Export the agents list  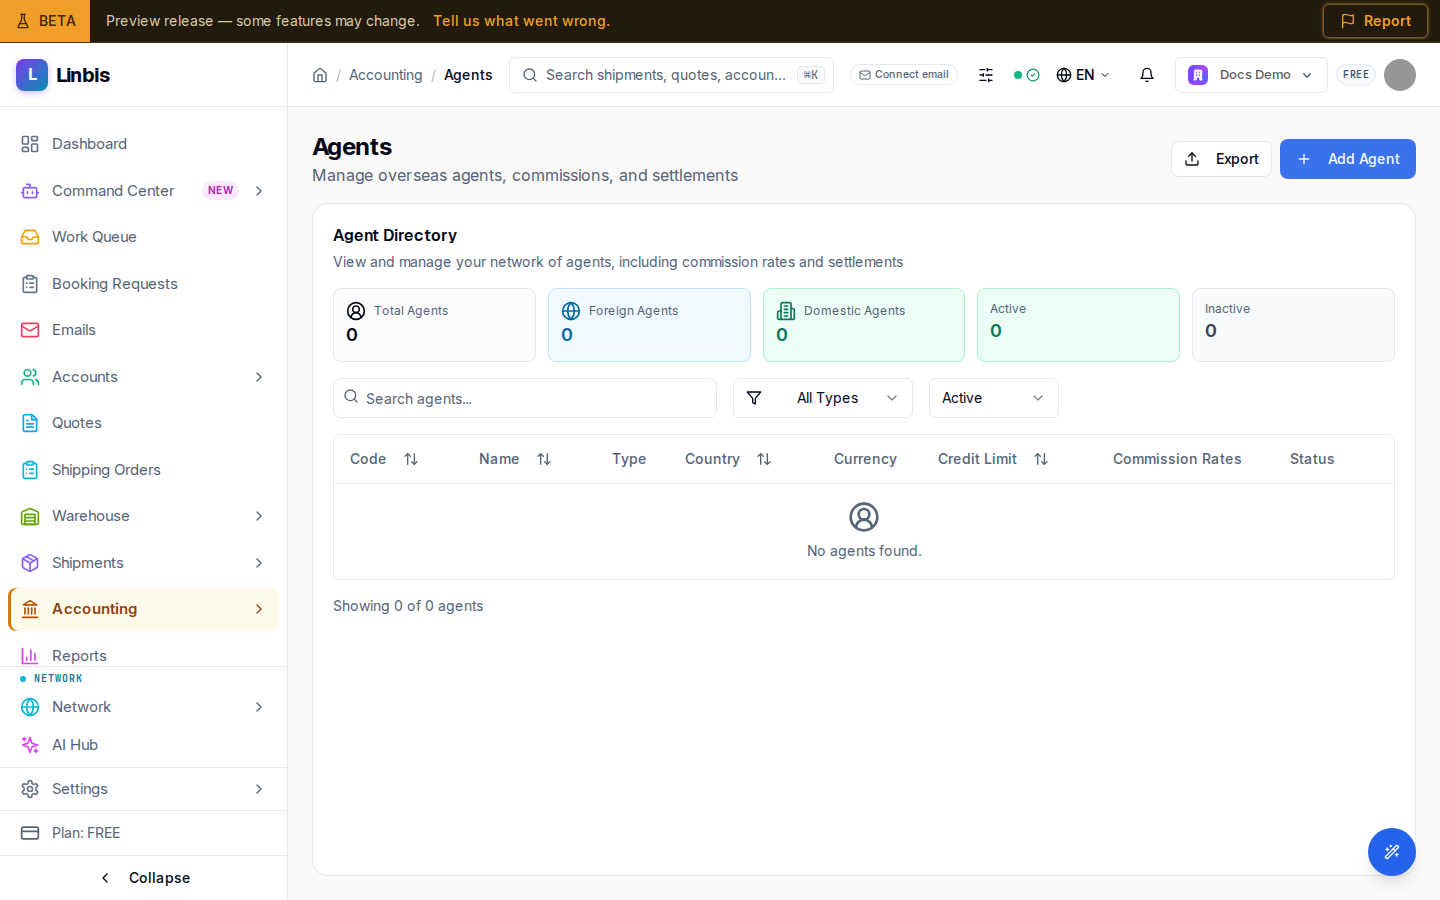(1221, 159)
